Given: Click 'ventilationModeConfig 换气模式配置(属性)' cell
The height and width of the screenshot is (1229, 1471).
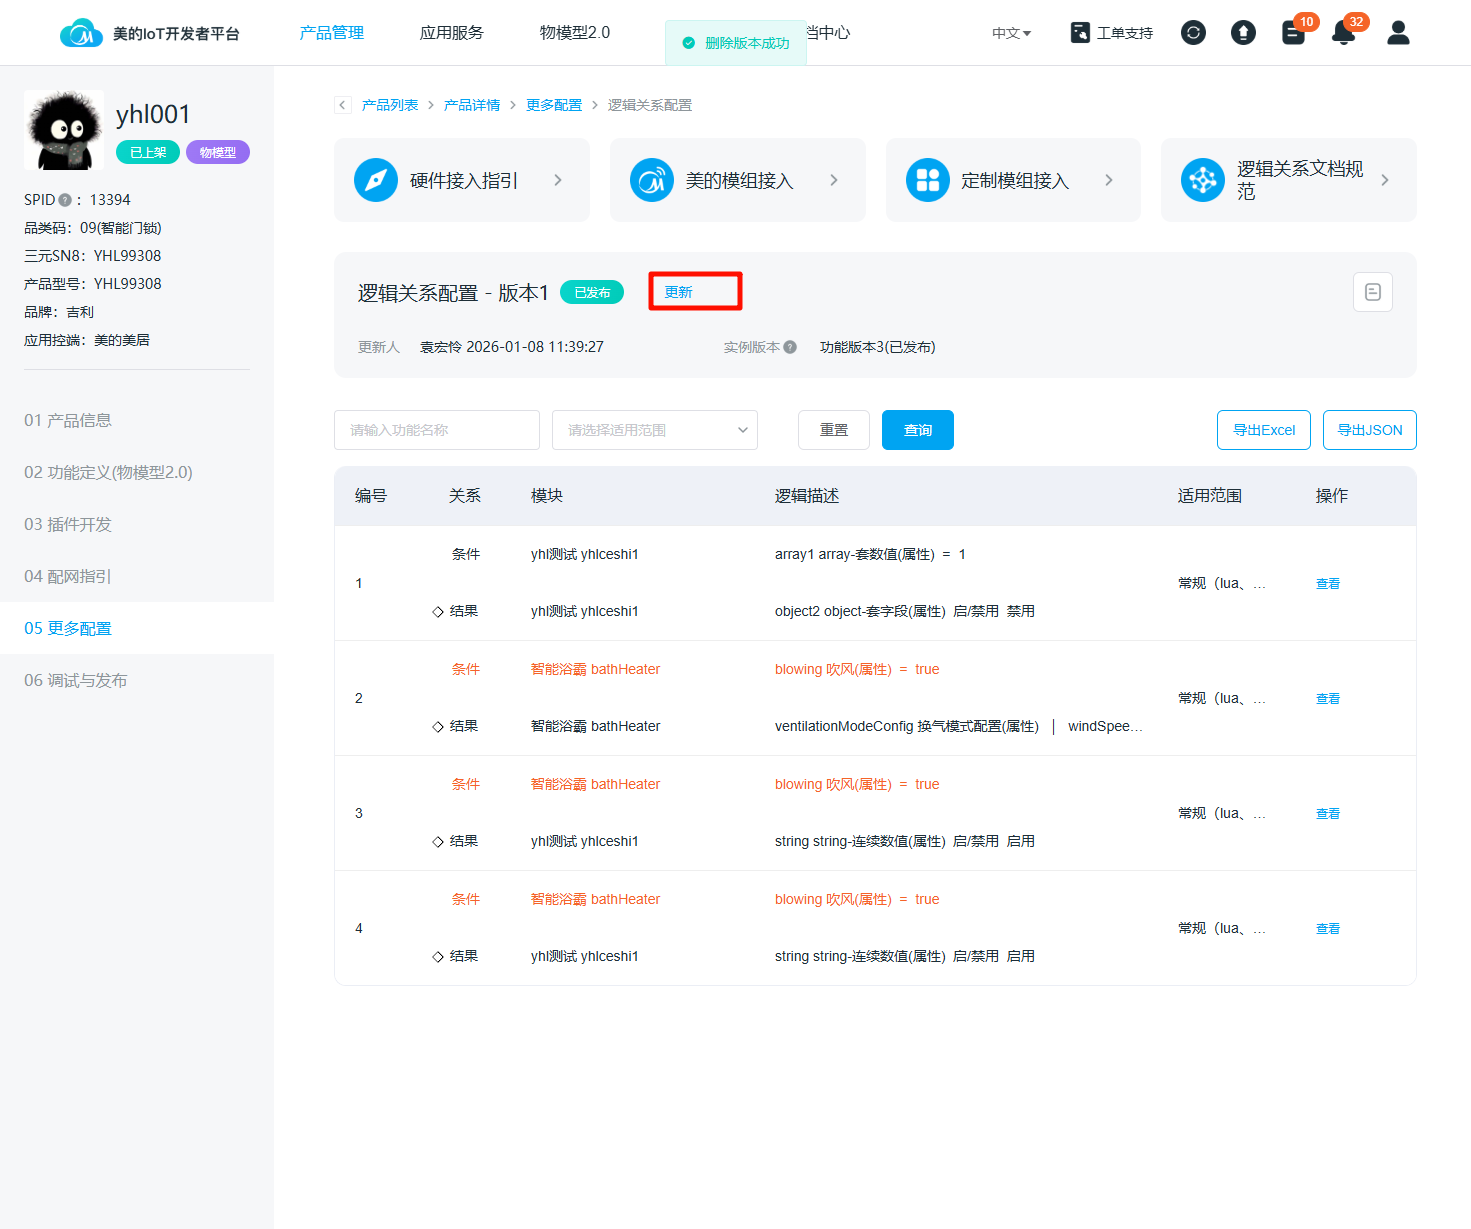Looking at the screenshot, I should [907, 726].
